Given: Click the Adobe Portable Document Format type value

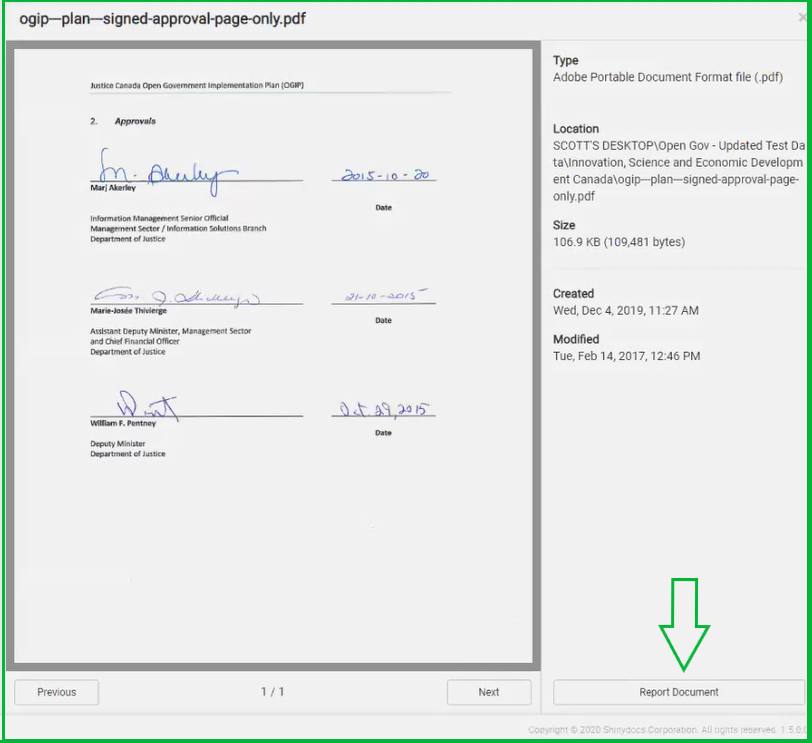Looking at the screenshot, I should click(668, 78).
